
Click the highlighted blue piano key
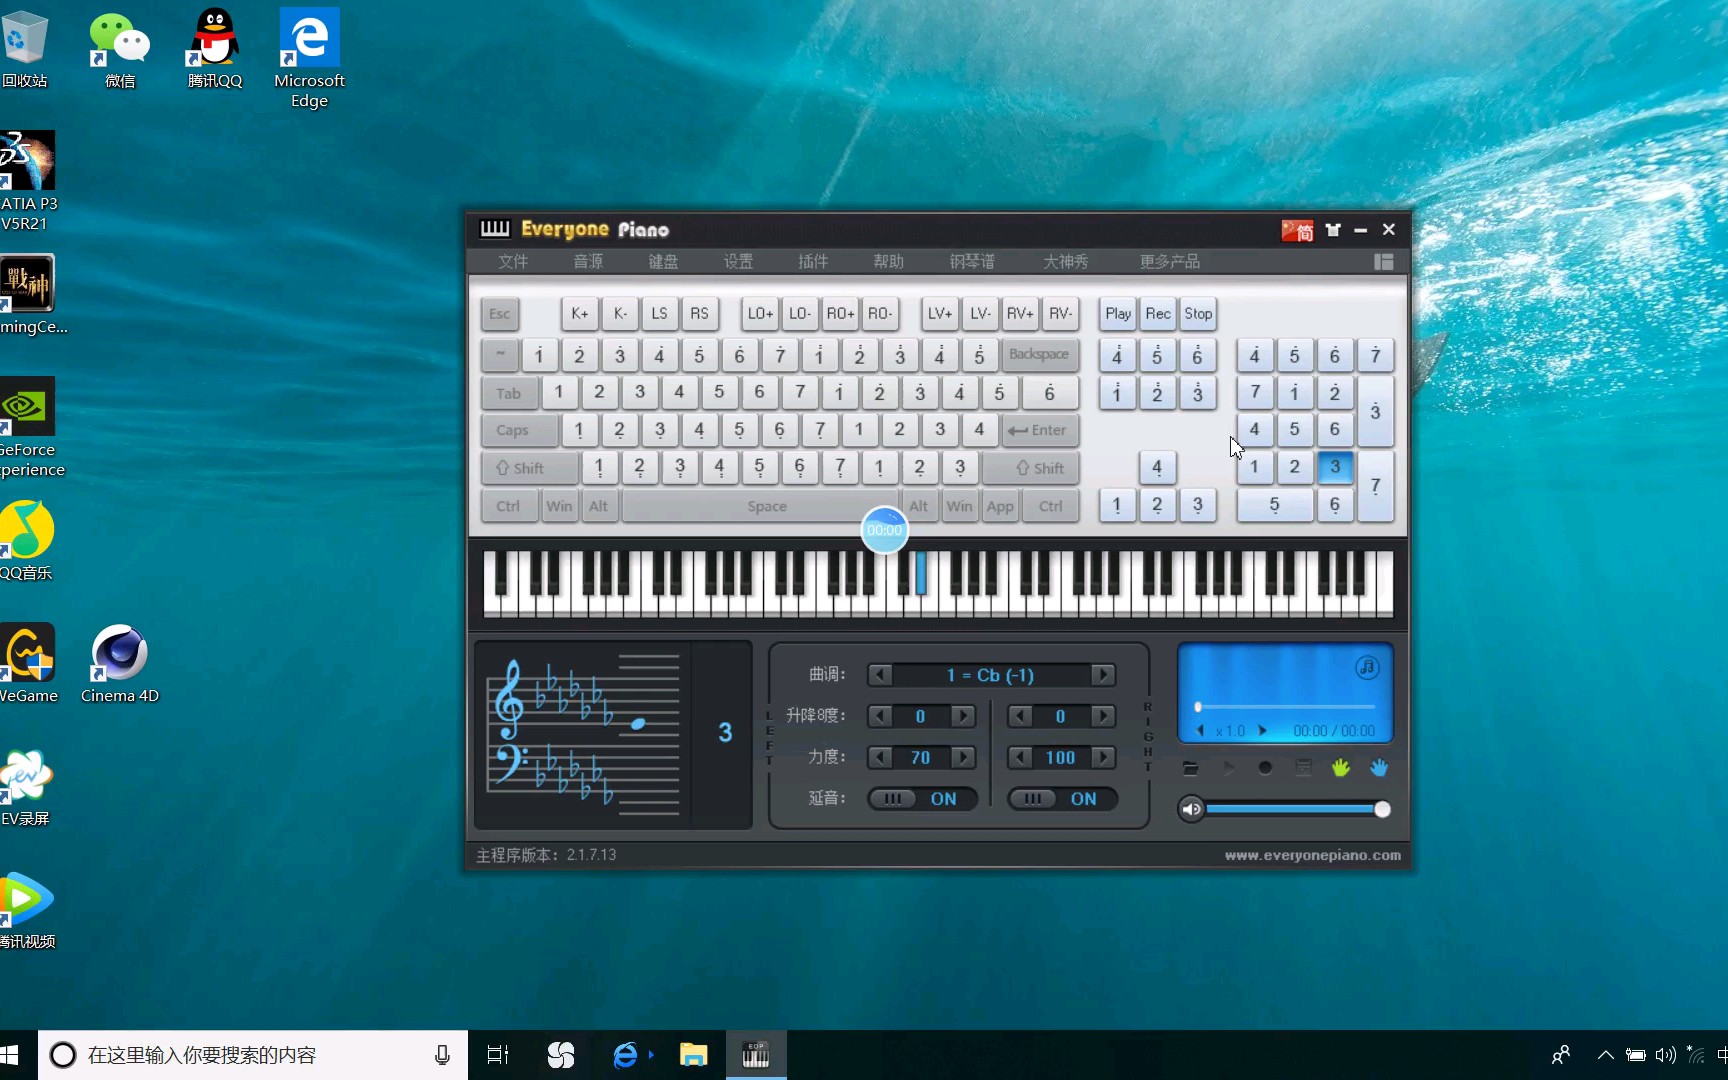click(x=921, y=573)
